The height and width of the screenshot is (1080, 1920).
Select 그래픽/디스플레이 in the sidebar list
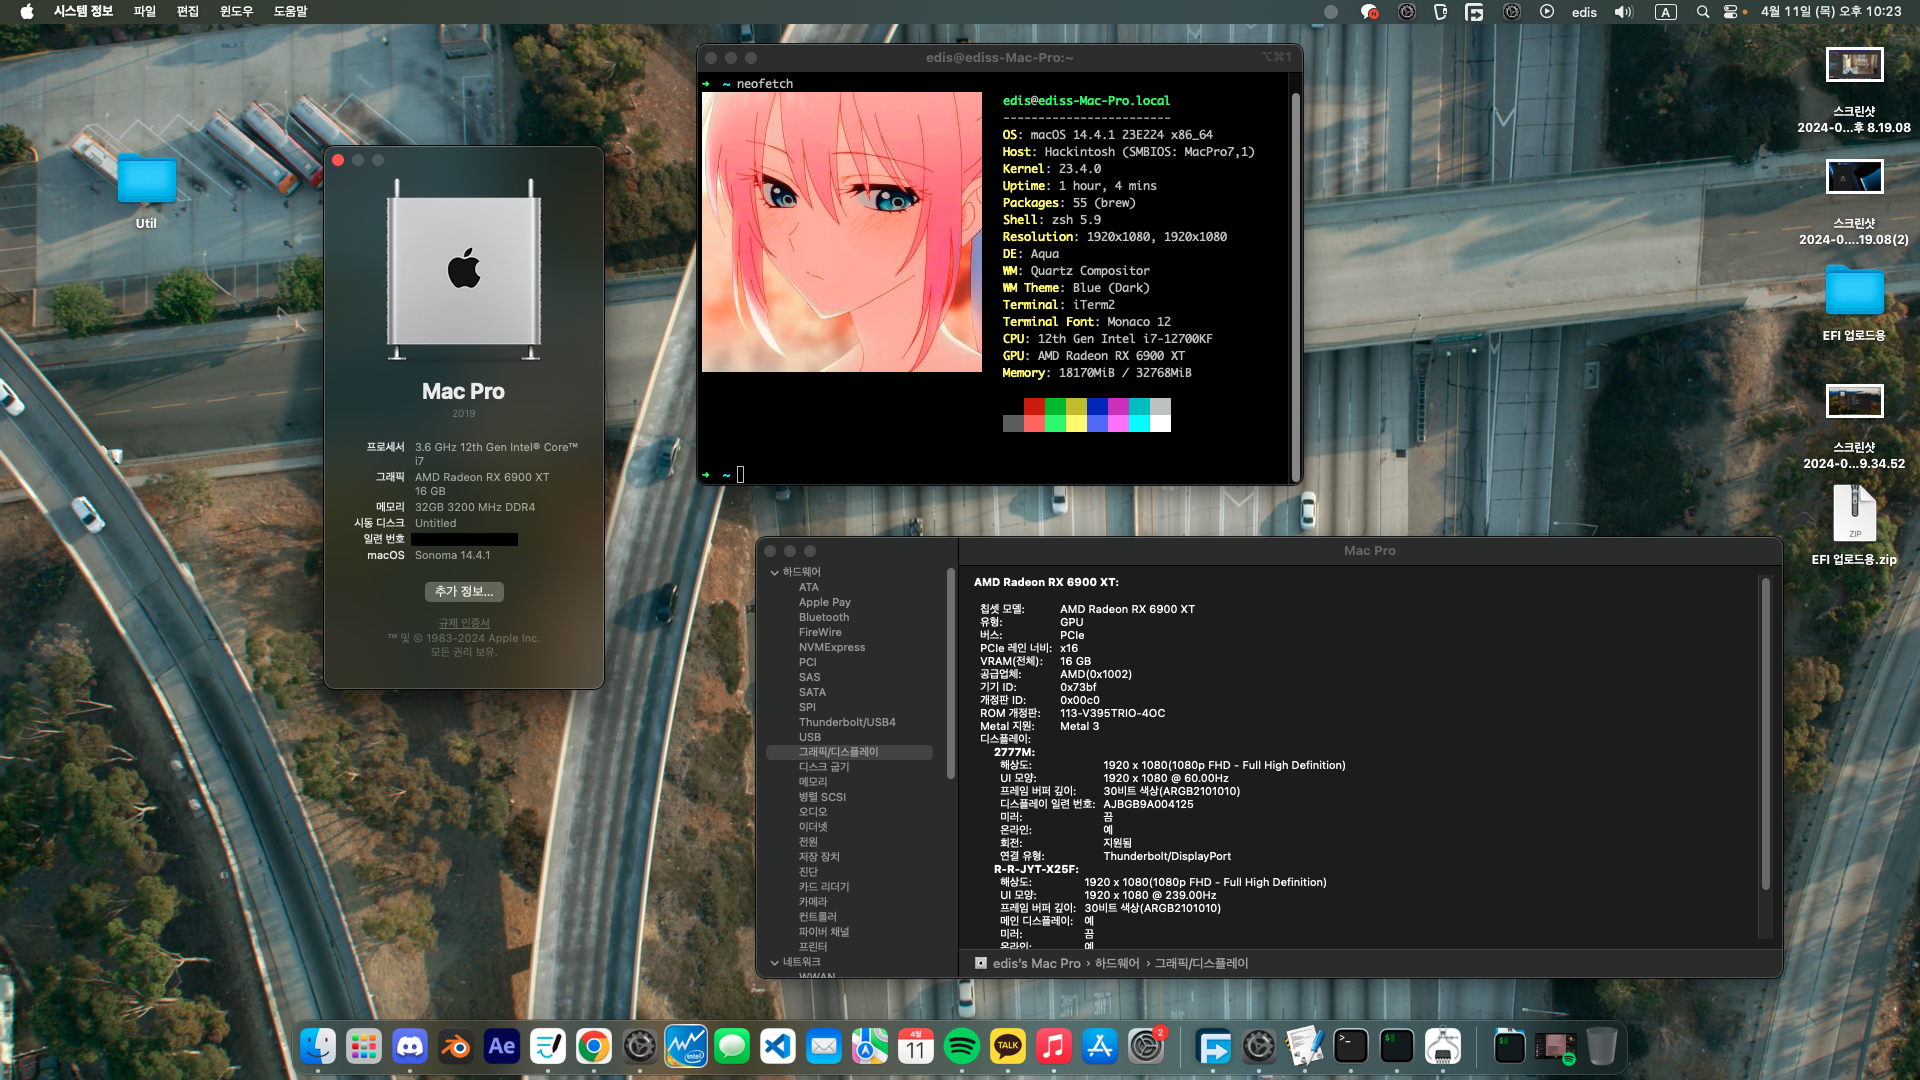849,752
